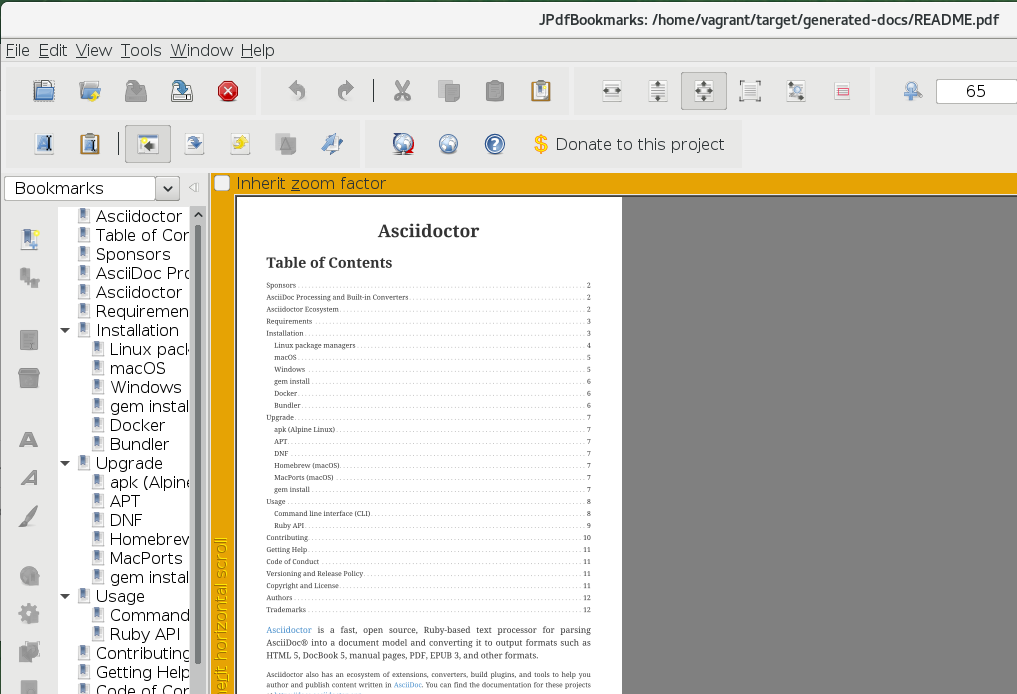Click the zoom percentage field showing 65

[x=976, y=91]
